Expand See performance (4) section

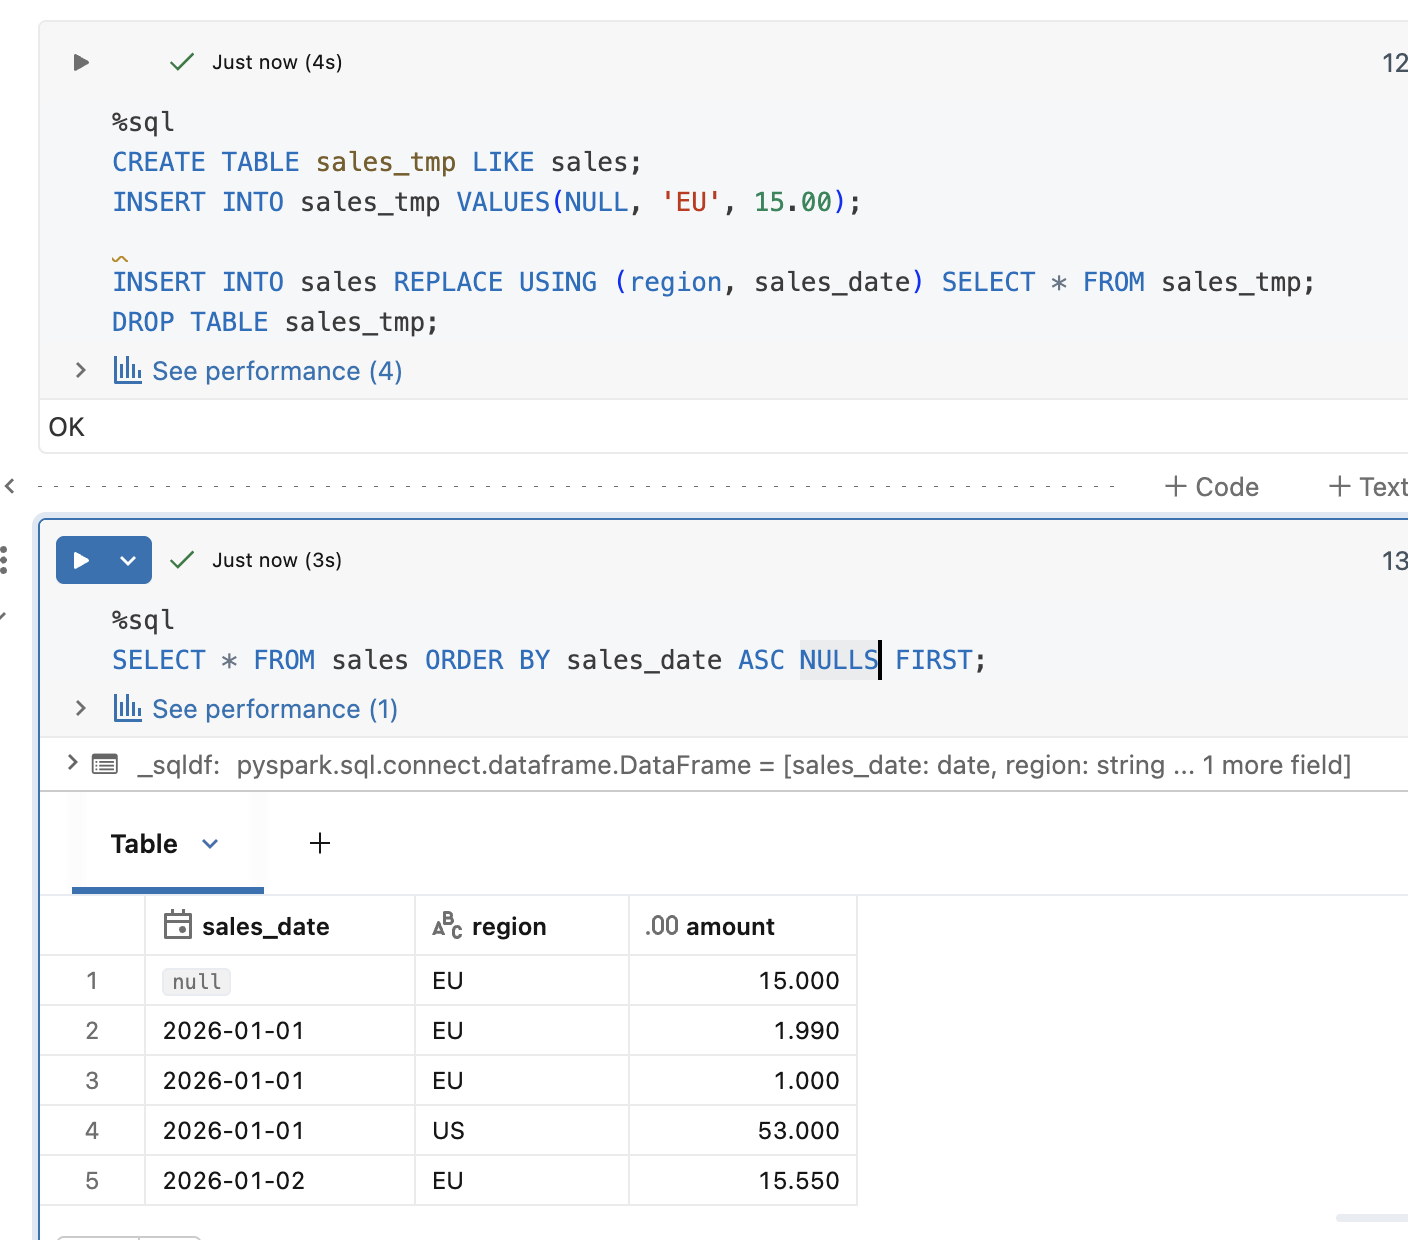click(x=81, y=371)
